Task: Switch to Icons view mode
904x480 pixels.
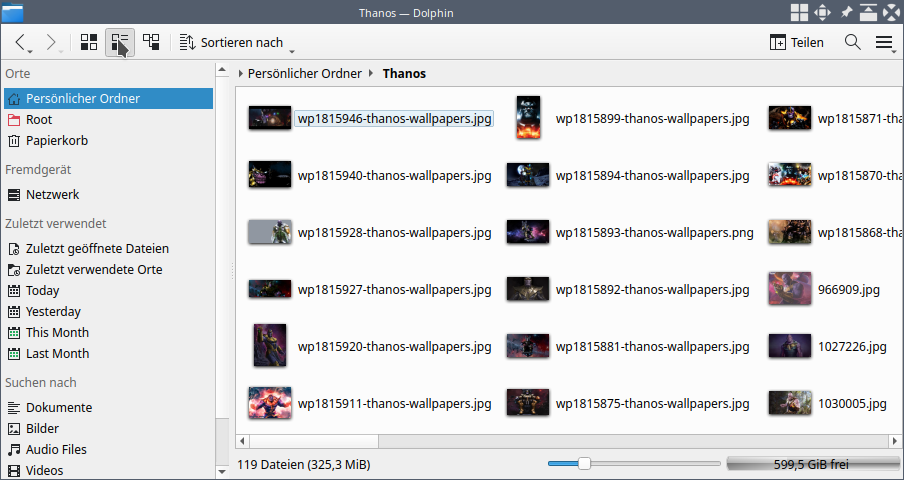Action: tap(89, 43)
